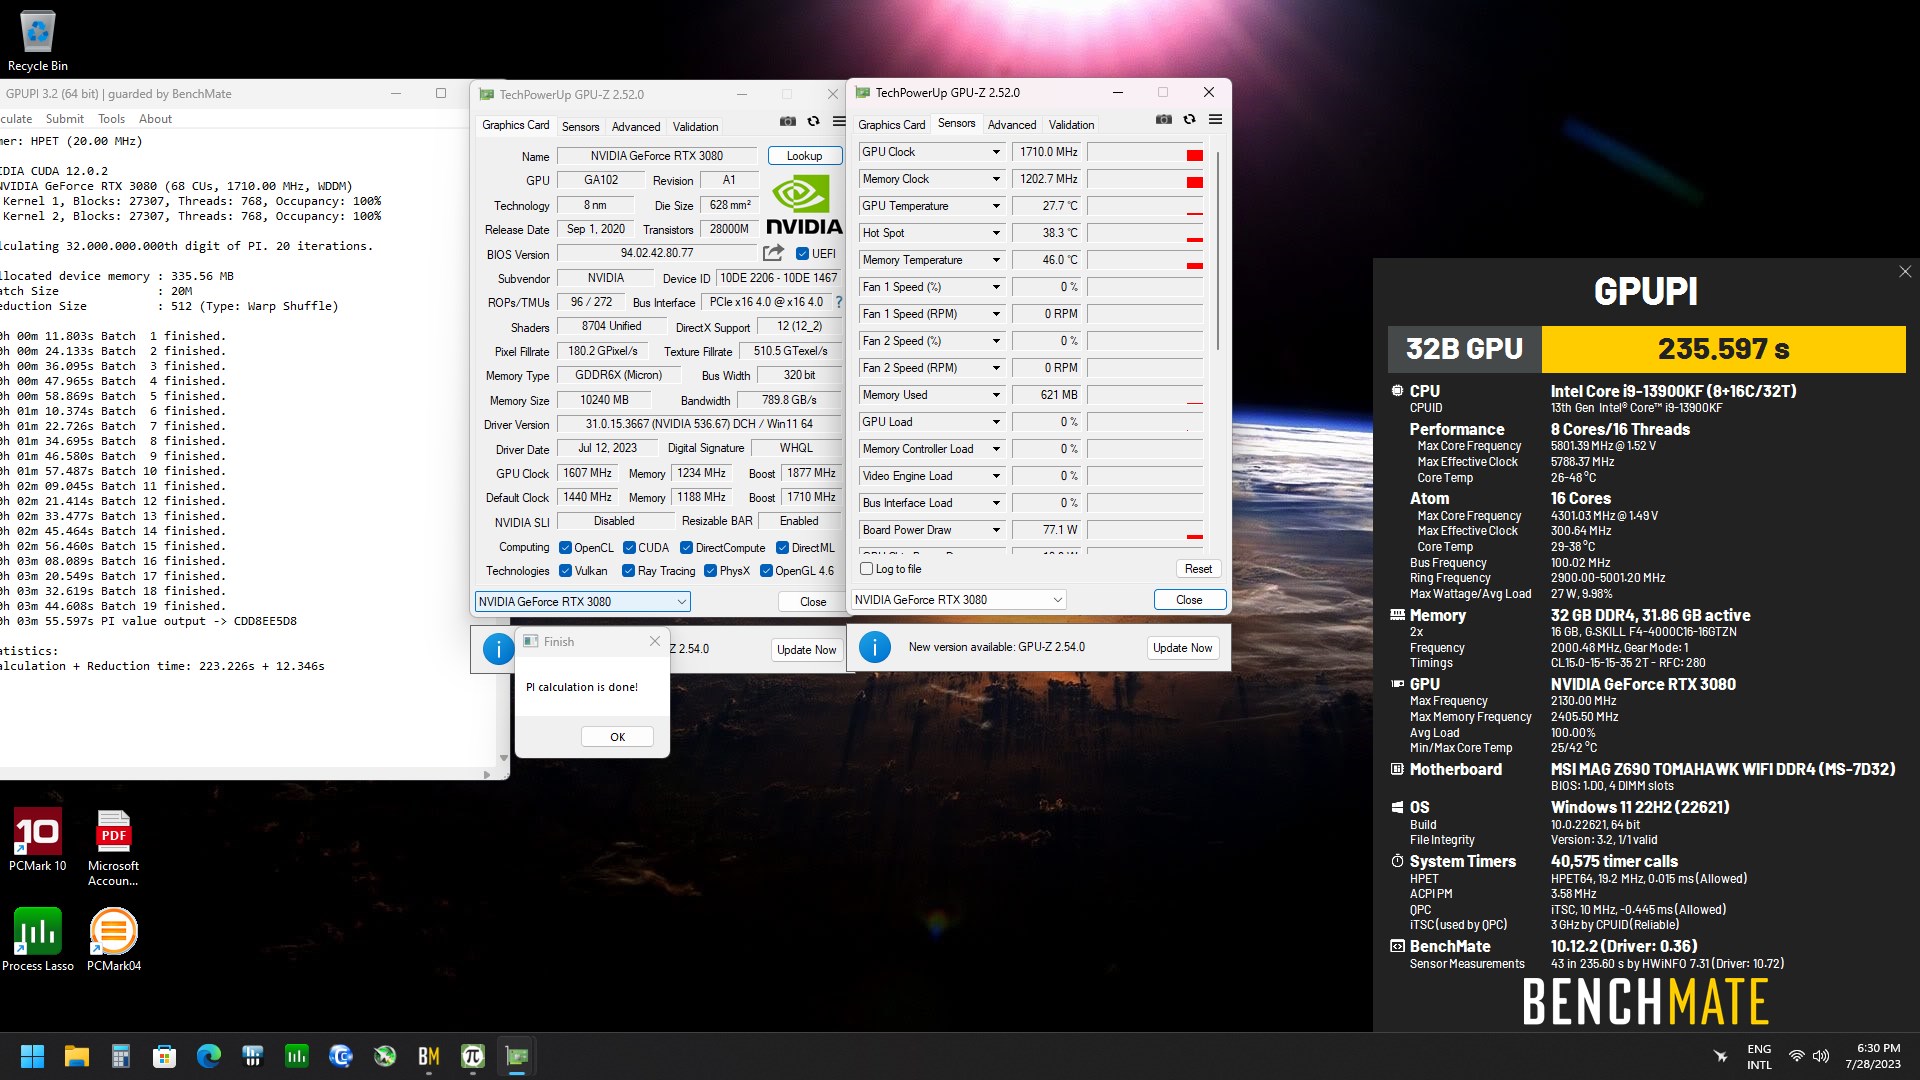Viewport: 1920px width, 1080px height.
Task: Click screenshot camera icon in left GPU-Z window
Action: [788, 121]
